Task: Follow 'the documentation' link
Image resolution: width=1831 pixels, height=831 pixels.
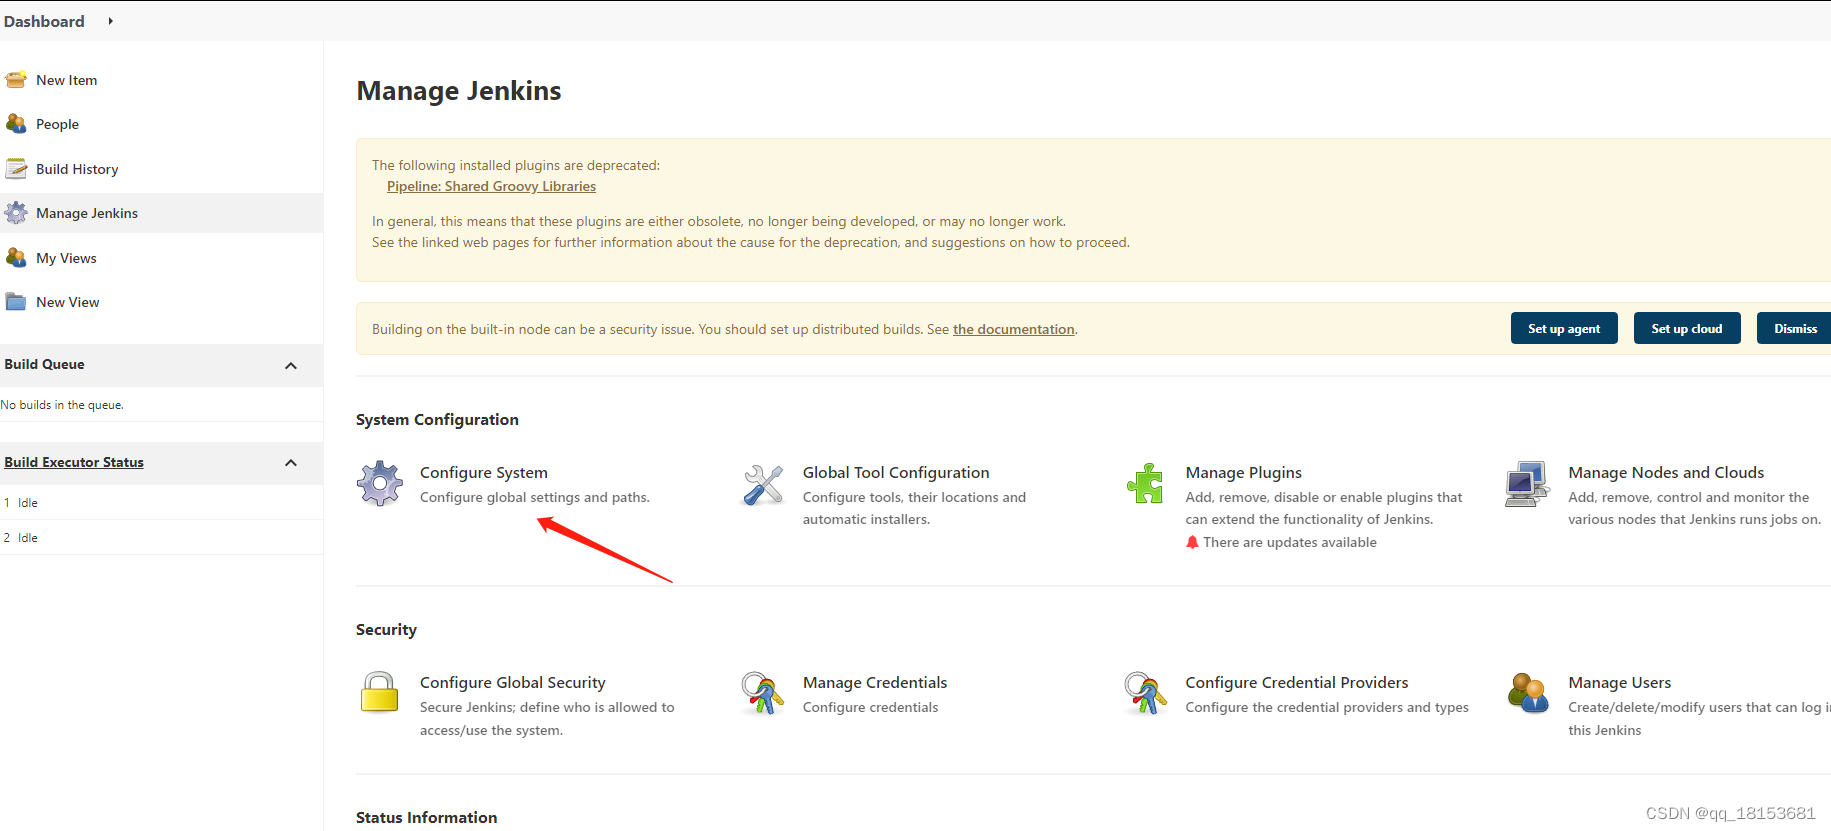Action: click(x=1014, y=329)
